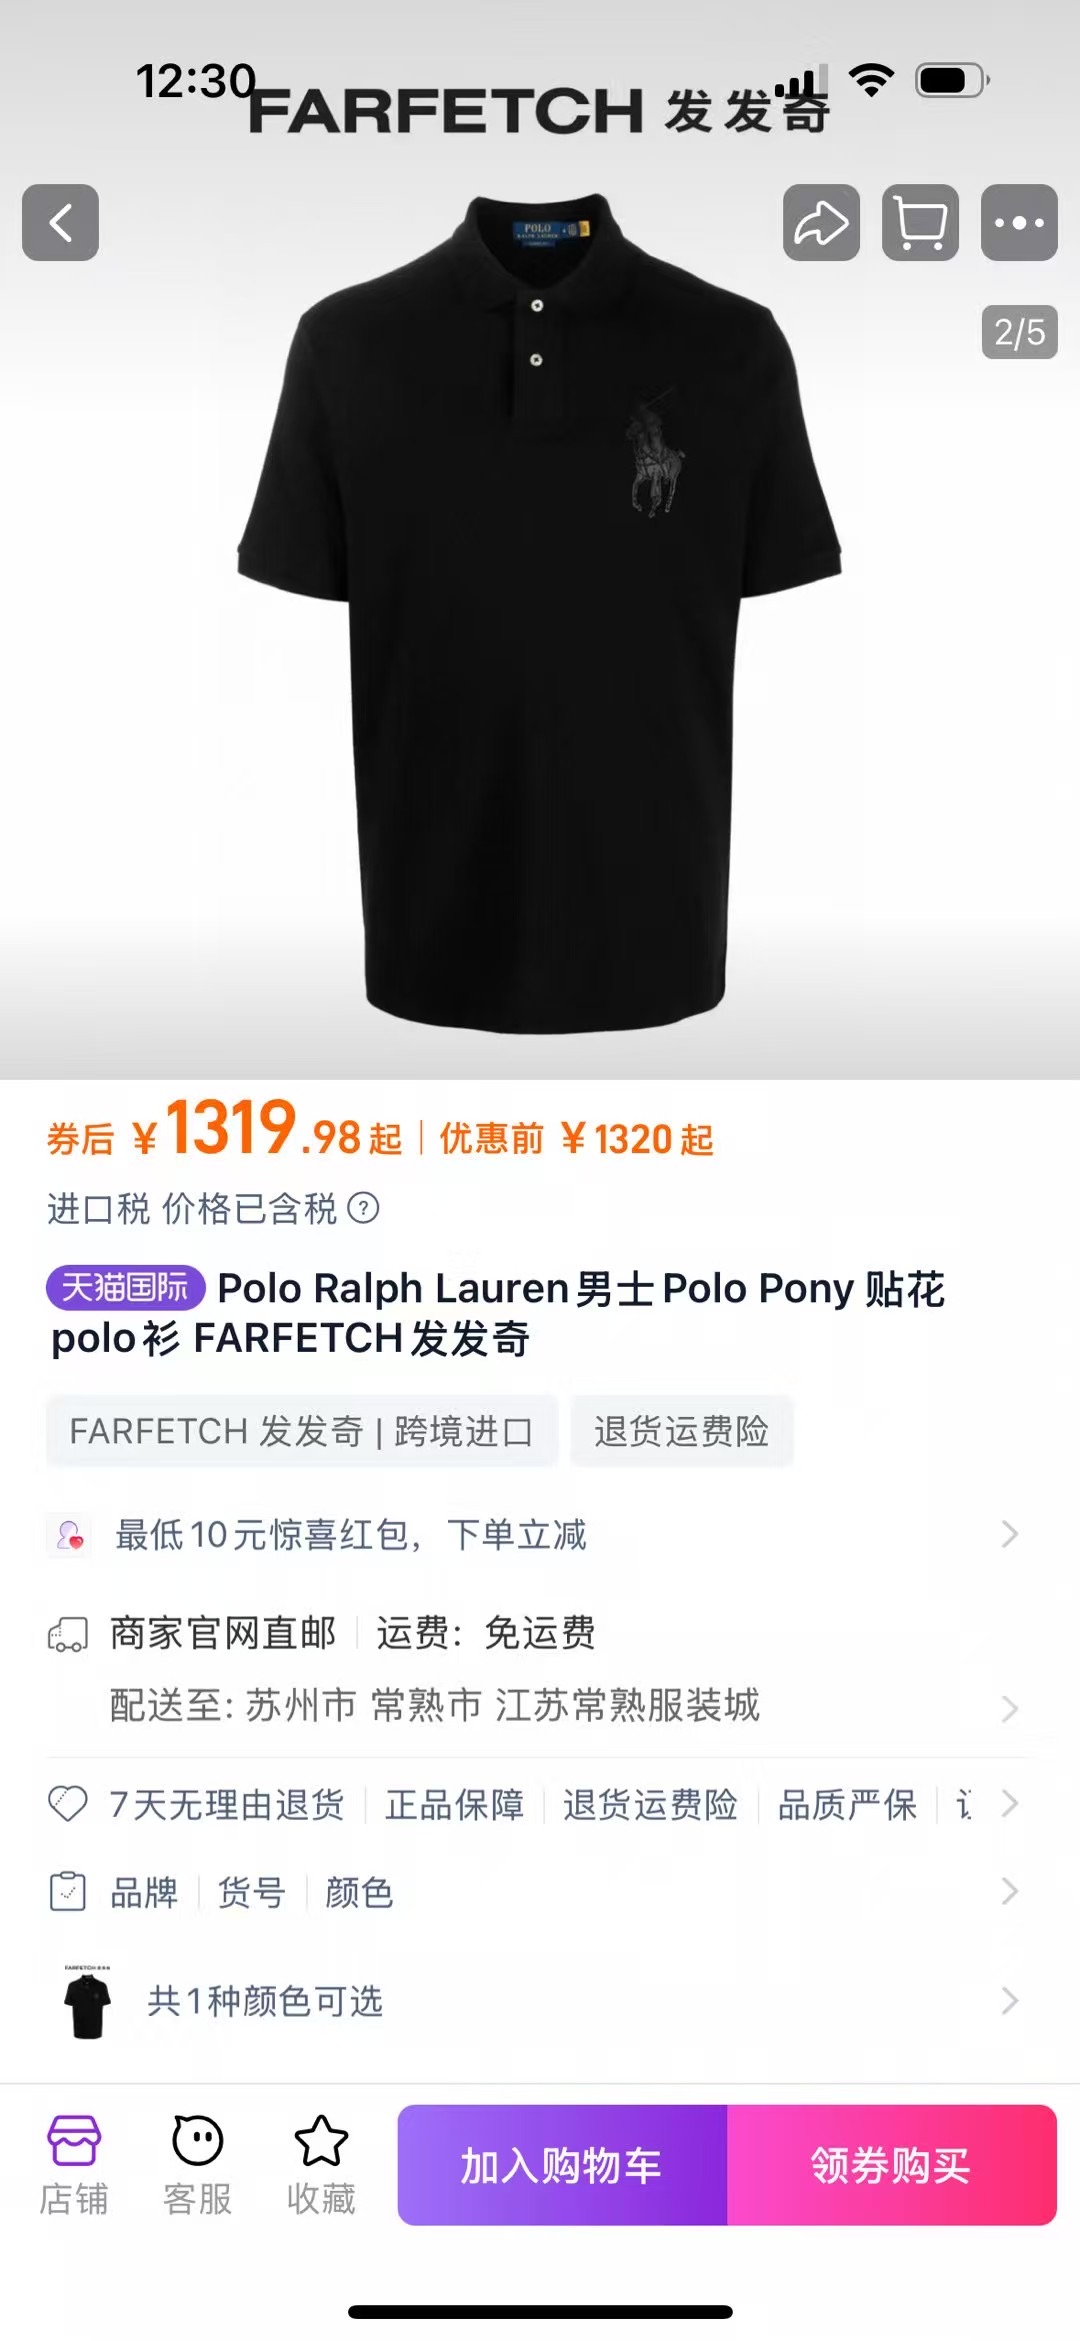Tap the 退货运费险 tag
Image resolution: width=1080 pixels, height=2341 pixels.
coord(682,1431)
